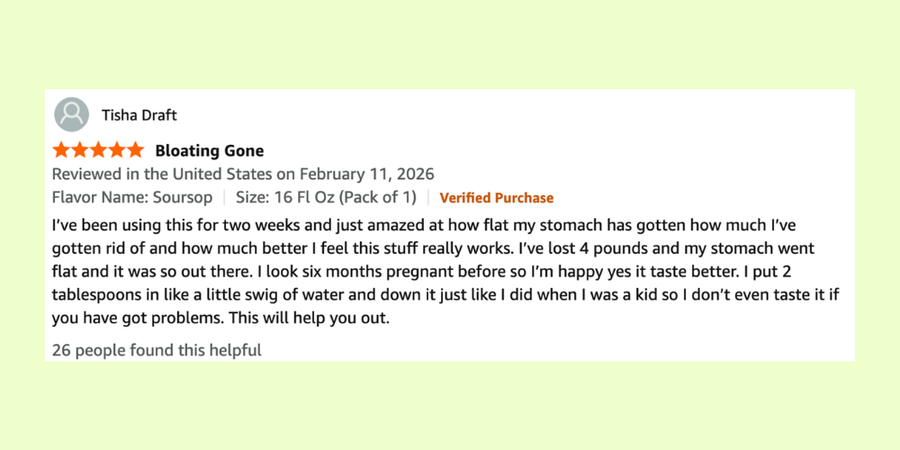Open the "Bloating Gone" review title
Screen dimensions: 900x450
(x=209, y=151)
